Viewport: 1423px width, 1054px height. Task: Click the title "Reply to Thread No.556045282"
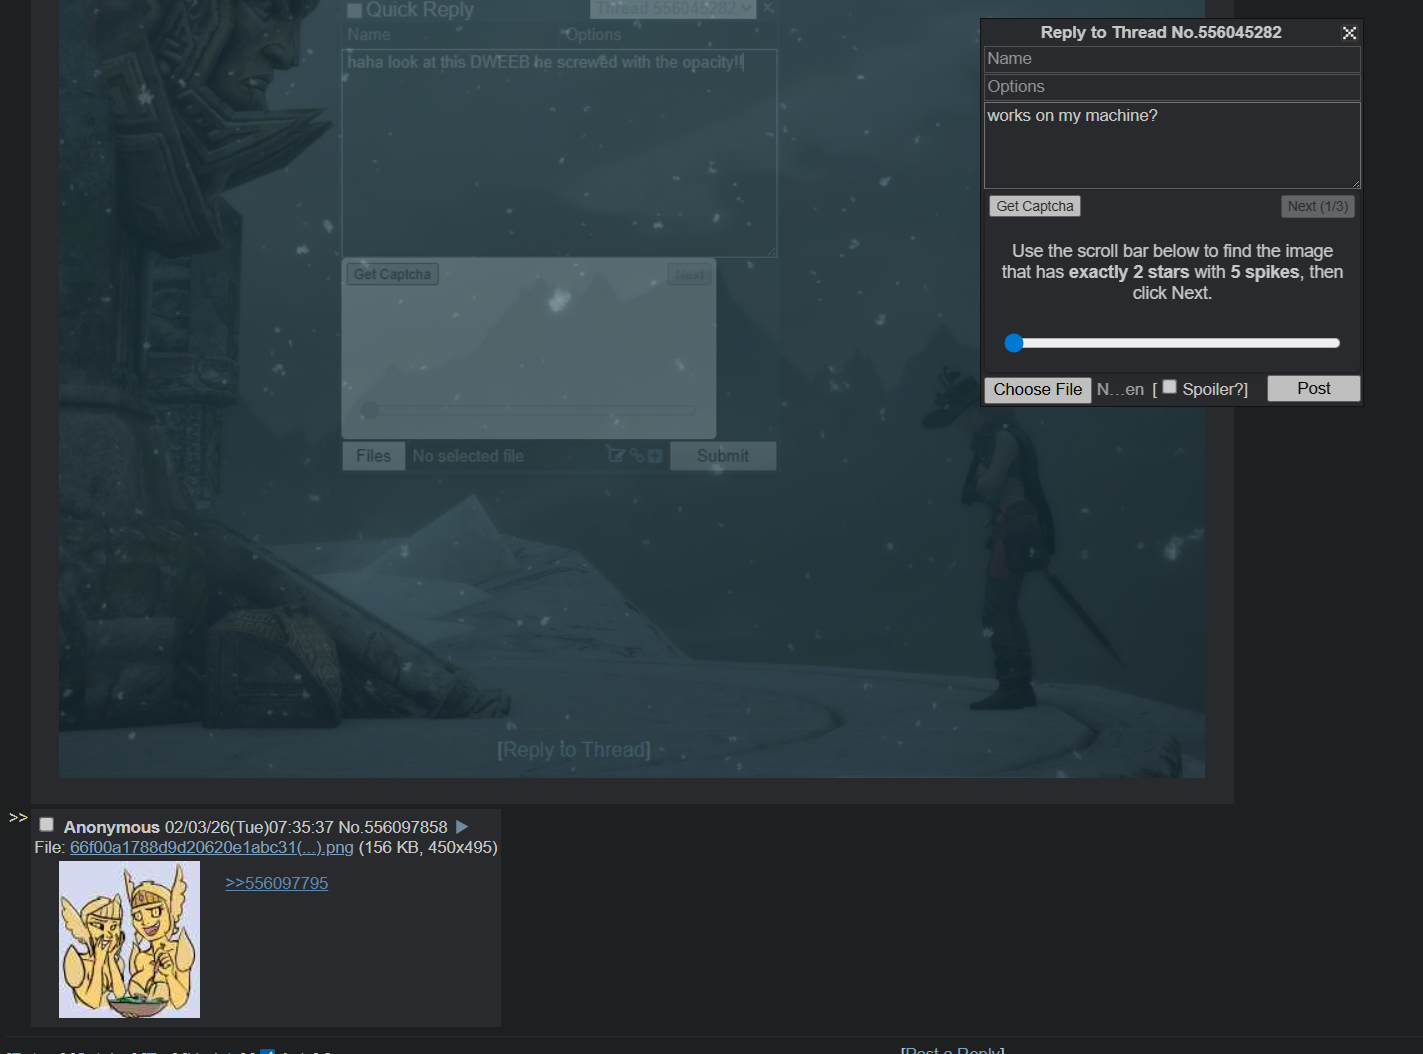(x=1161, y=32)
